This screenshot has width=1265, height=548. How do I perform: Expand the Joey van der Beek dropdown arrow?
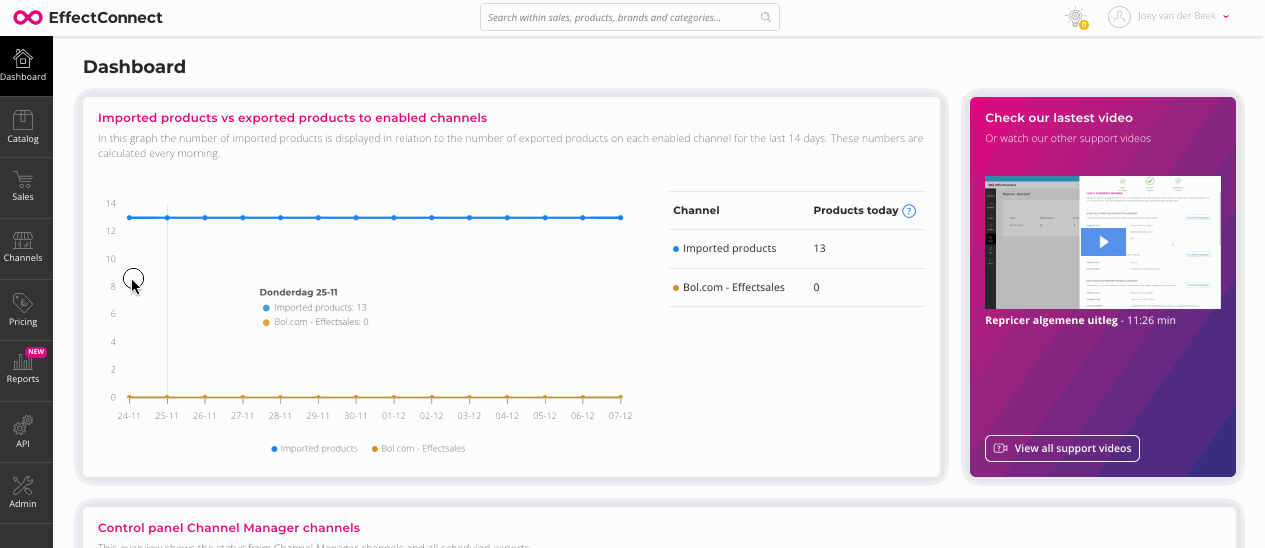coord(1226,16)
